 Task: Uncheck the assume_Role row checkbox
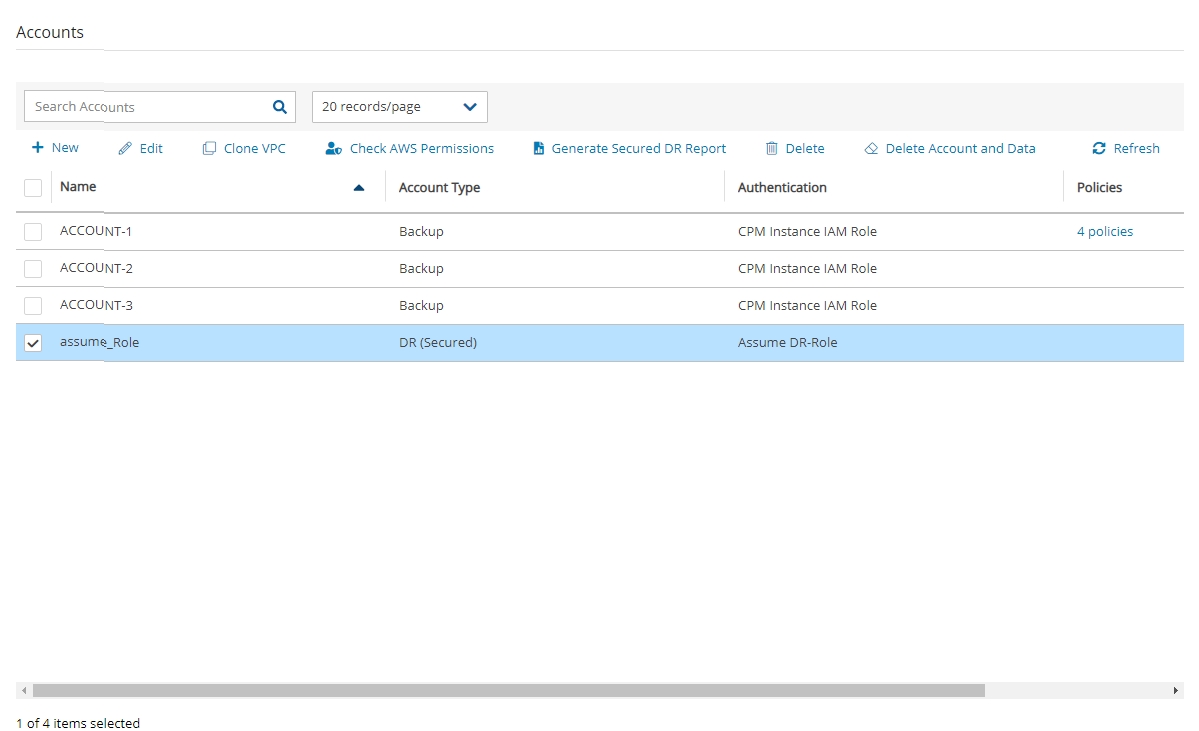[x=33, y=343]
